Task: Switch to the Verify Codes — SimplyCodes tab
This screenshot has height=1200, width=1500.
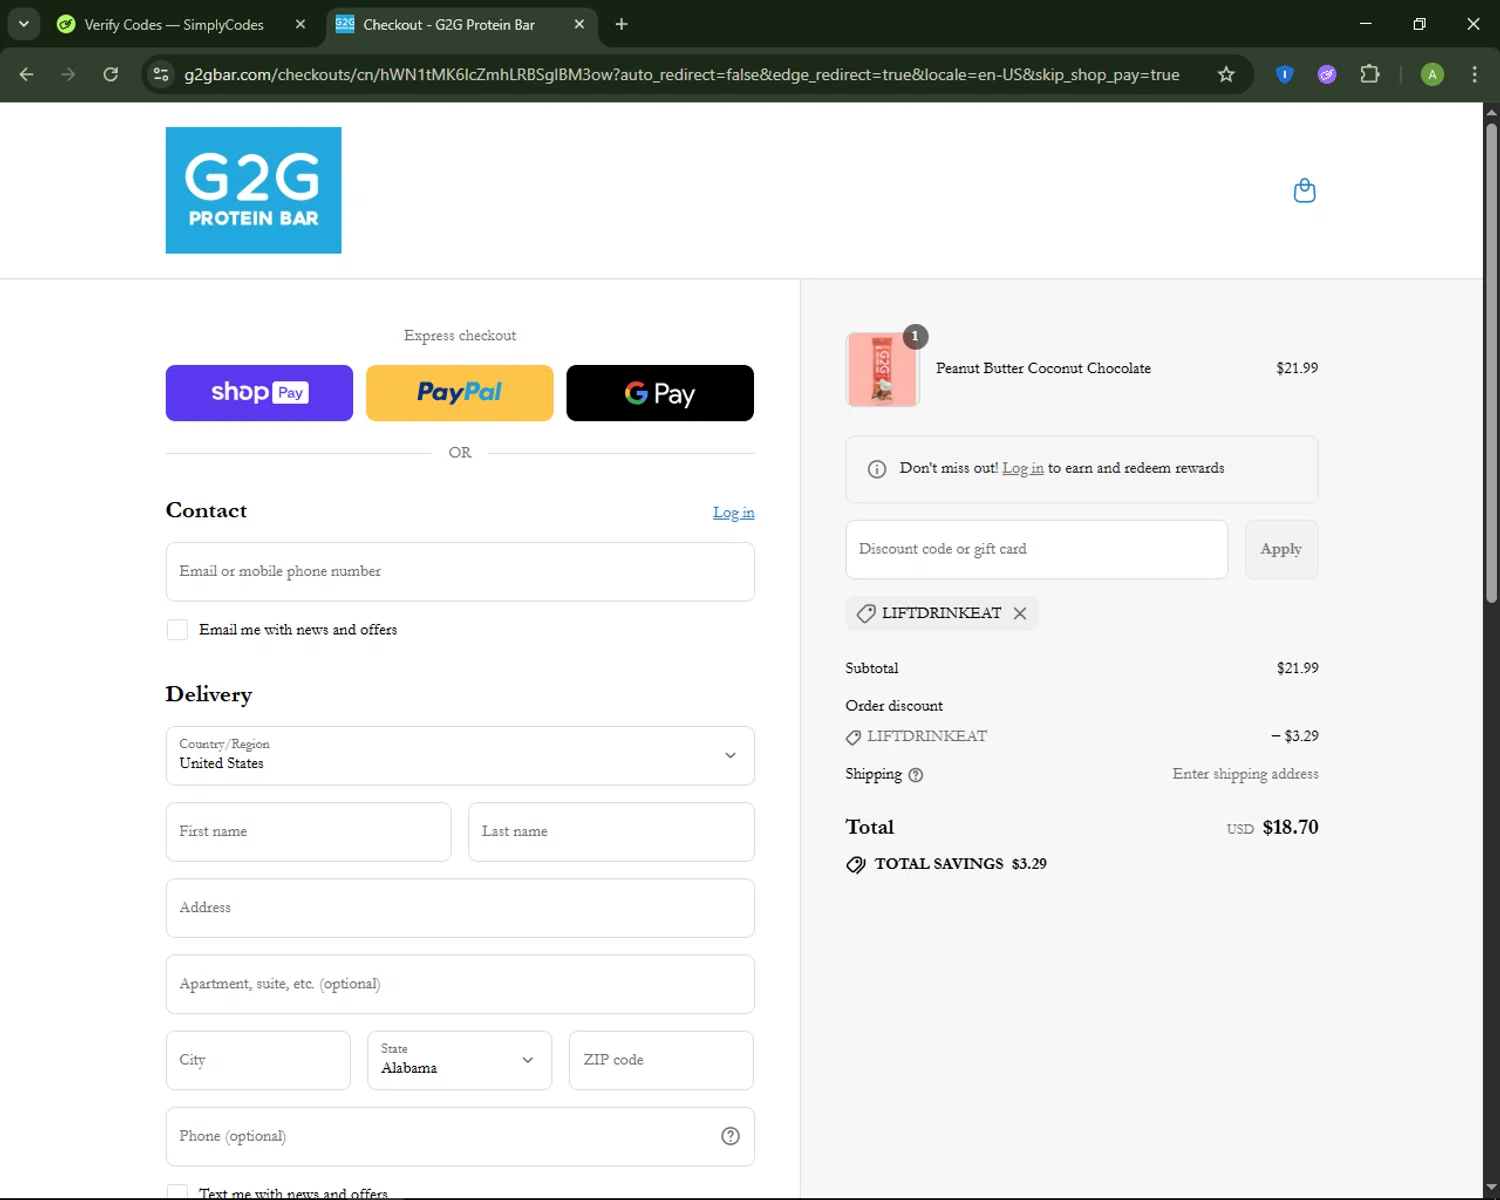Action: pos(180,24)
